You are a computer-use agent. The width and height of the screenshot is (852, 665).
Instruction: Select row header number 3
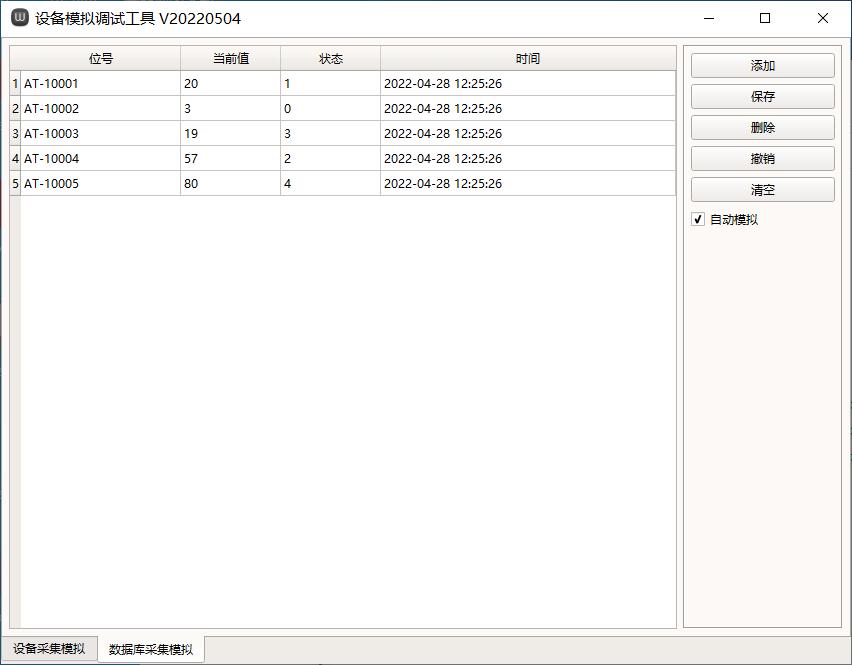(x=15, y=134)
